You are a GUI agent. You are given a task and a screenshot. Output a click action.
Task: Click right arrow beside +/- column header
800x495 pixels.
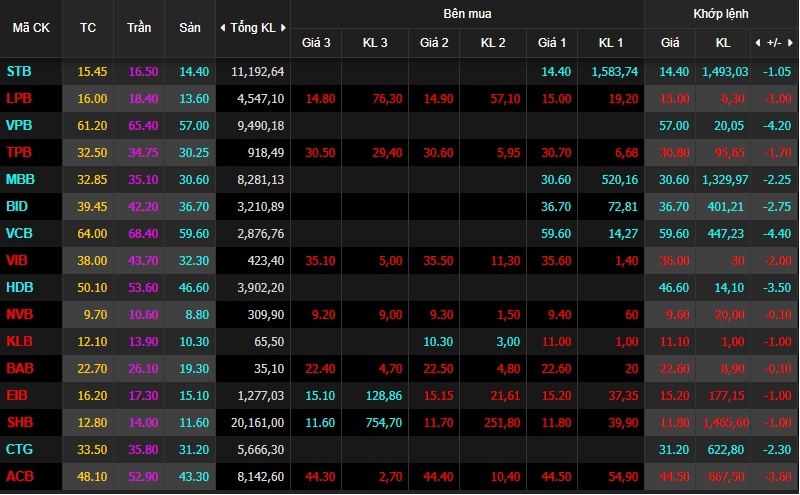click(x=791, y=43)
